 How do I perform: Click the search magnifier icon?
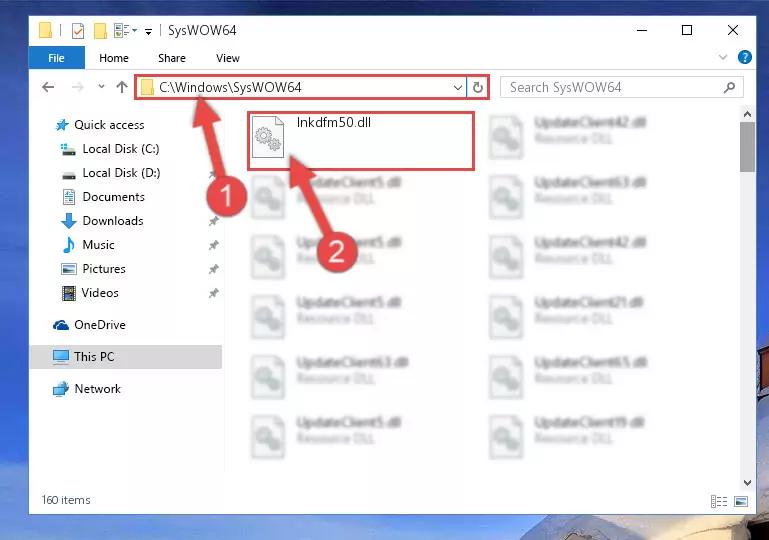click(x=729, y=87)
